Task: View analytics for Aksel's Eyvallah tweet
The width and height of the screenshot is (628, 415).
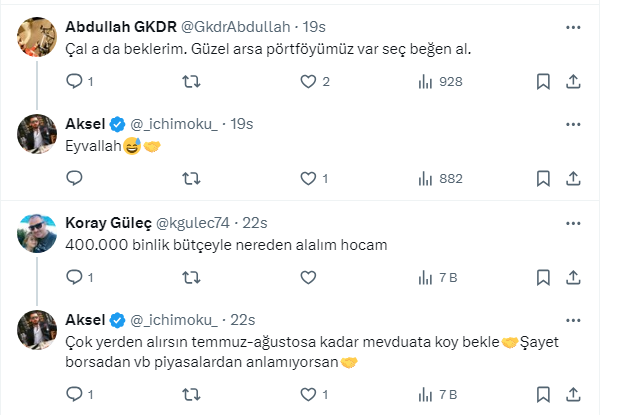Action: (x=425, y=178)
